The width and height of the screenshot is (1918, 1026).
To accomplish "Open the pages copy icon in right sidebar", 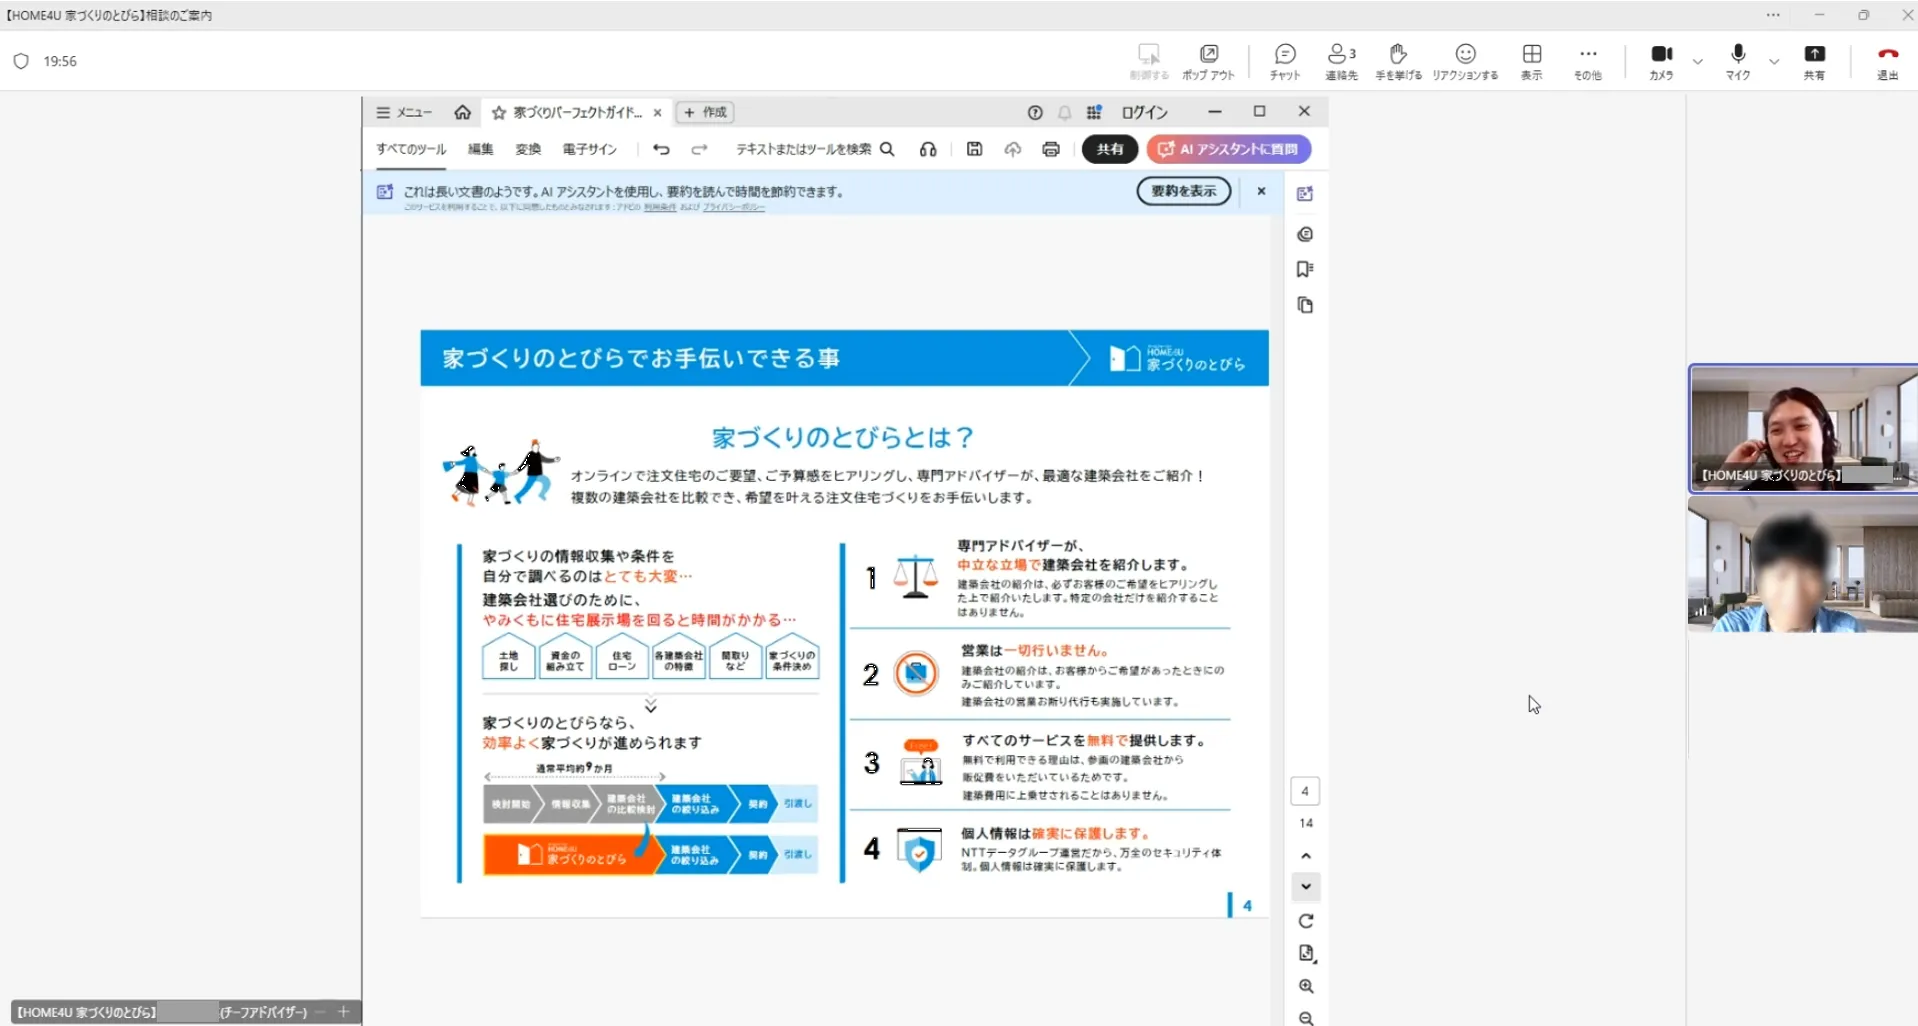I will 1305,305.
